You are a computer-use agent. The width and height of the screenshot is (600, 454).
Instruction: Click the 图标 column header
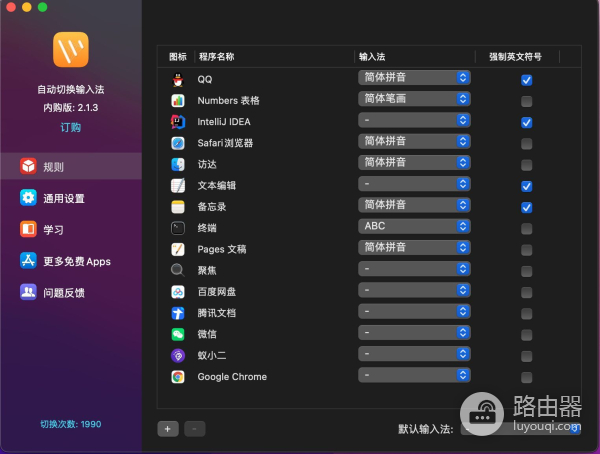click(178, 57)
